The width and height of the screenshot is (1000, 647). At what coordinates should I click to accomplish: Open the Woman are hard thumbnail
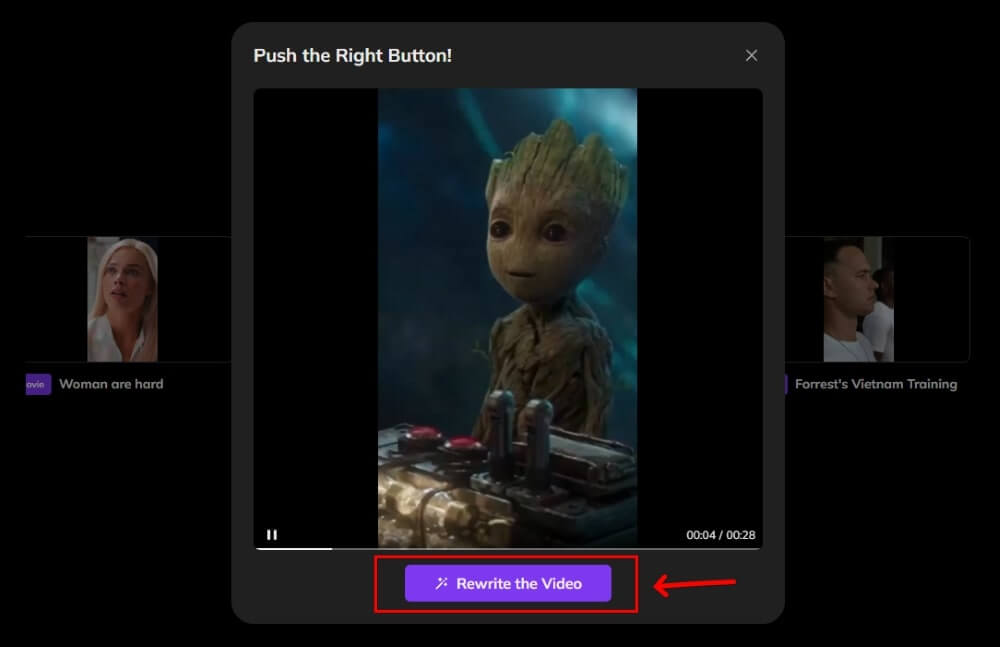tap(122, 299)
